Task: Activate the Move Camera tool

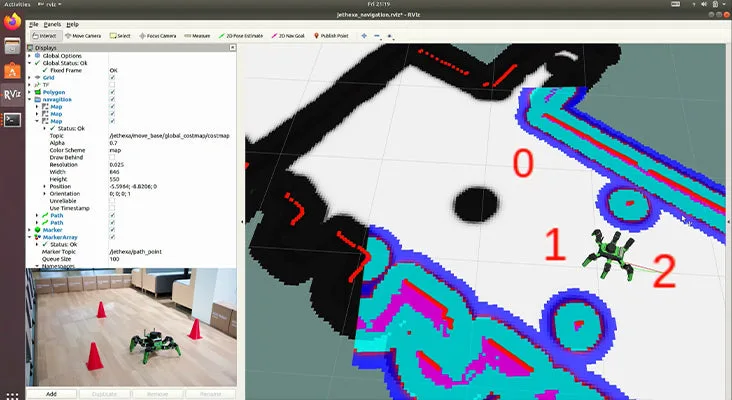Action: [x=83, y=35]
